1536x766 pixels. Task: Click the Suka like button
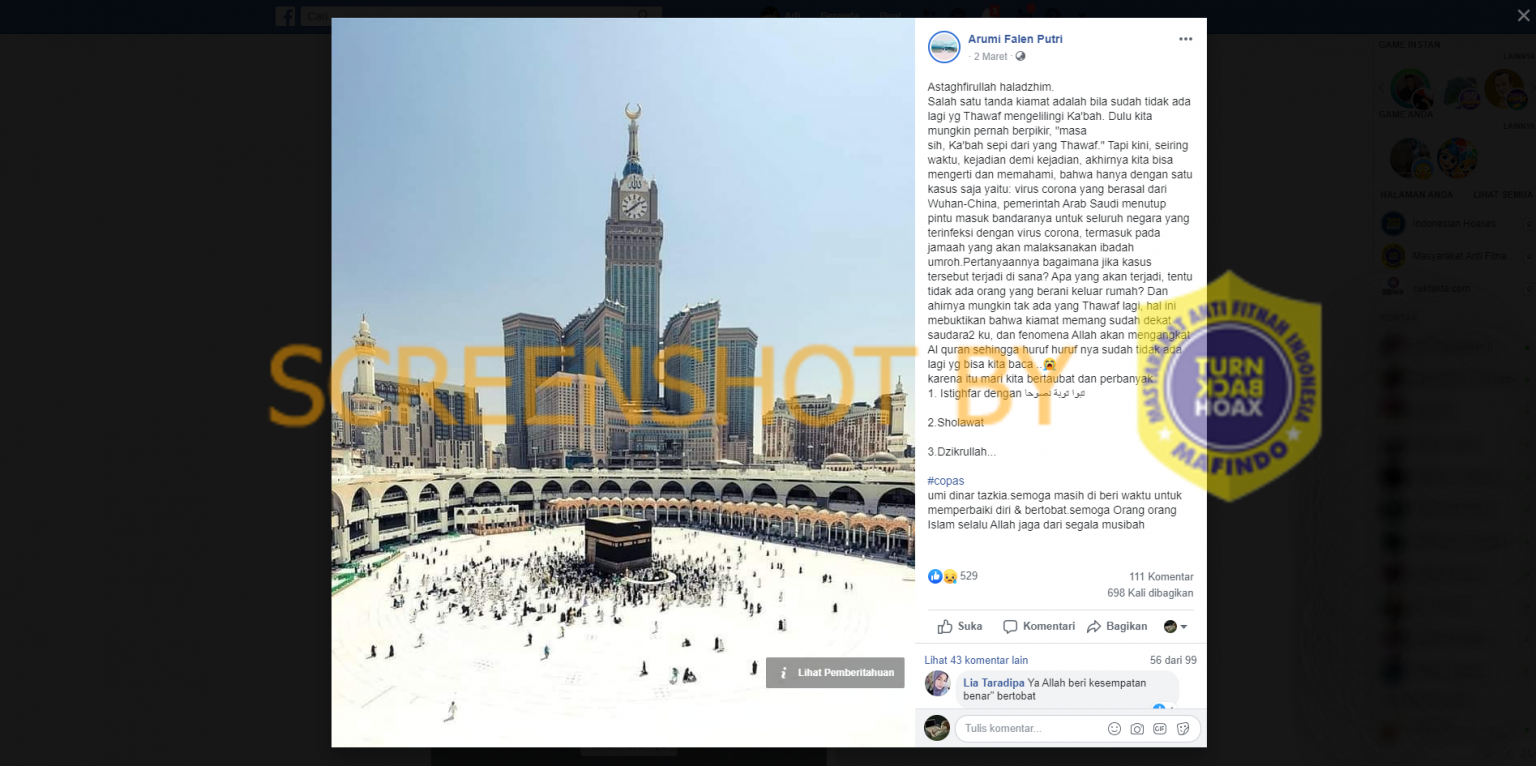click(x=960, y=626)
